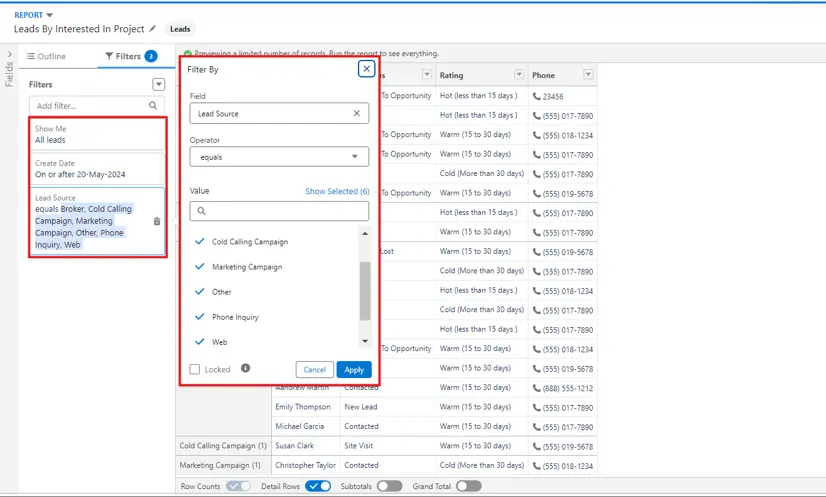This screenshot has height=497, width=826.
Task: Select the Christopher Taylor cell
Action: tap(306, 465)
